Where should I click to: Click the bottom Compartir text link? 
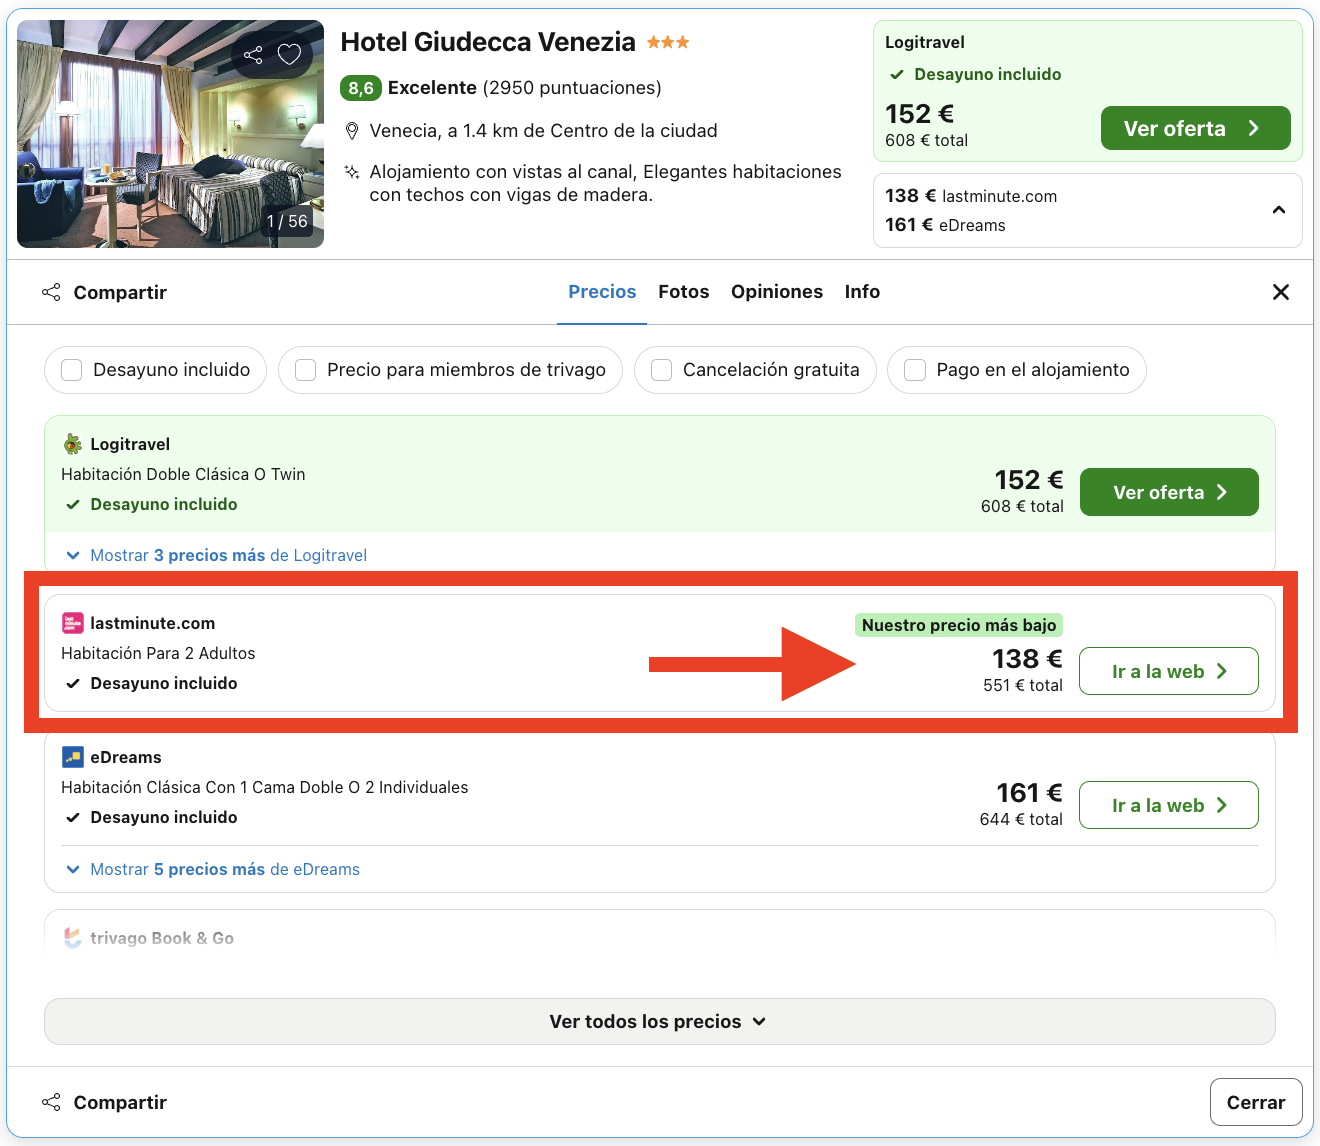pos(120,1102)
